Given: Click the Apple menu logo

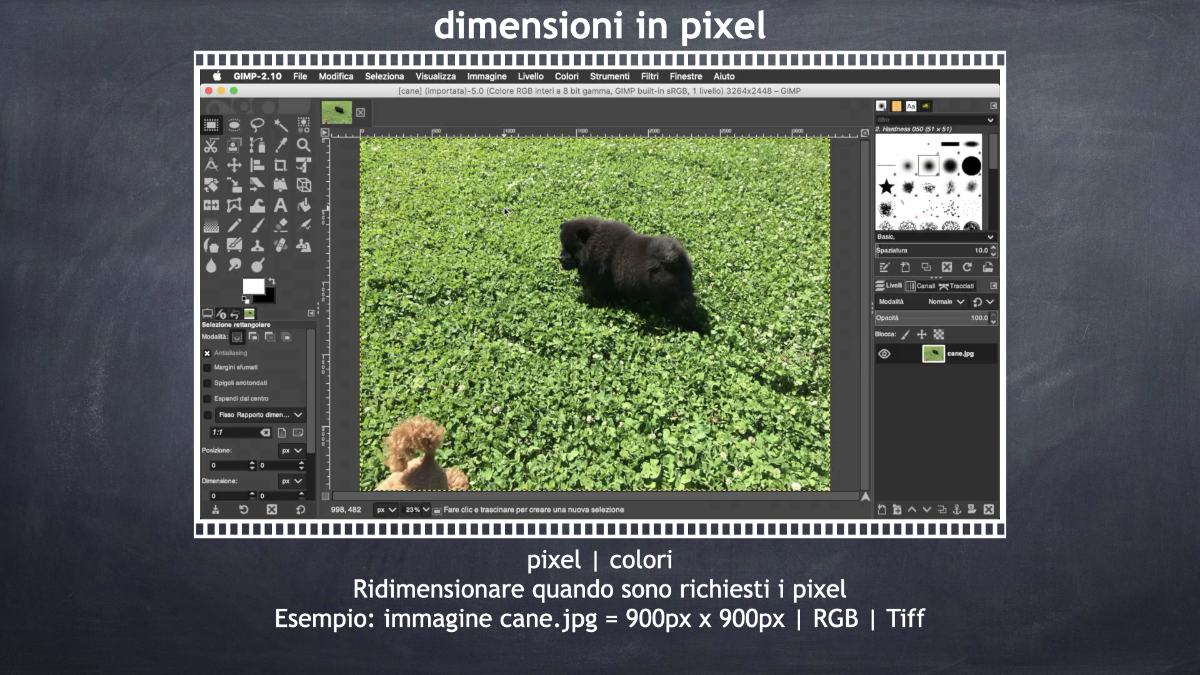Looking at the screenshot, I should (x=216, y=76).
